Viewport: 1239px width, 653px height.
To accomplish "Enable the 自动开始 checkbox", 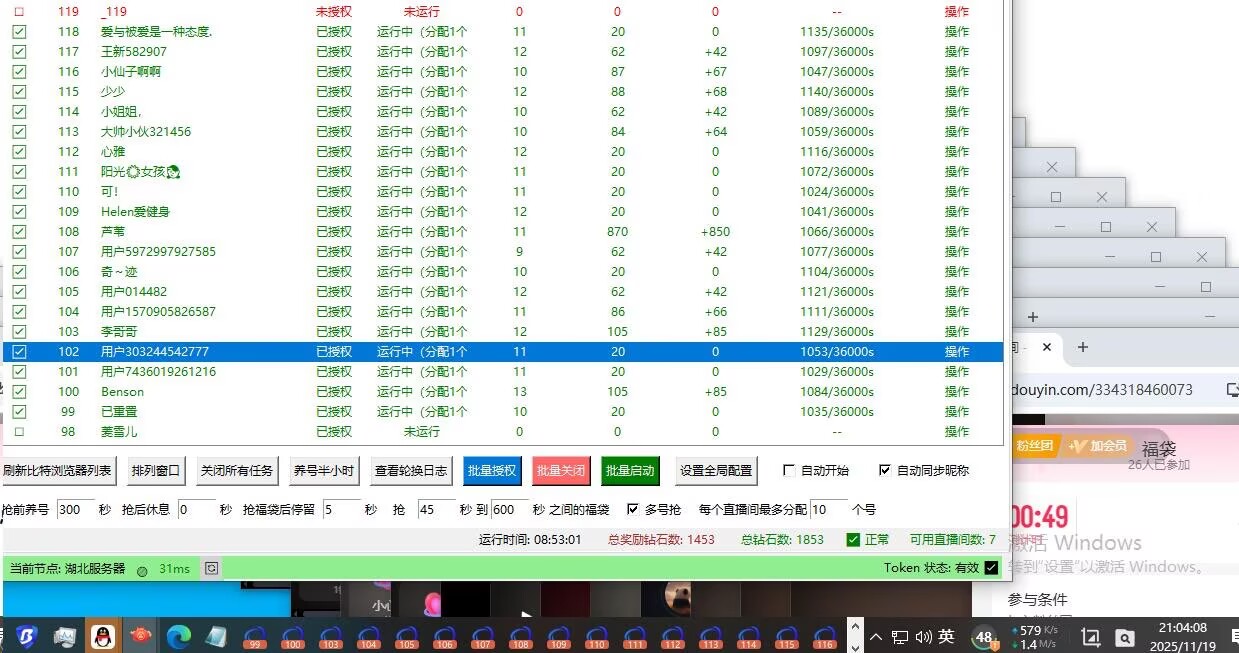I will click(789, 470).
